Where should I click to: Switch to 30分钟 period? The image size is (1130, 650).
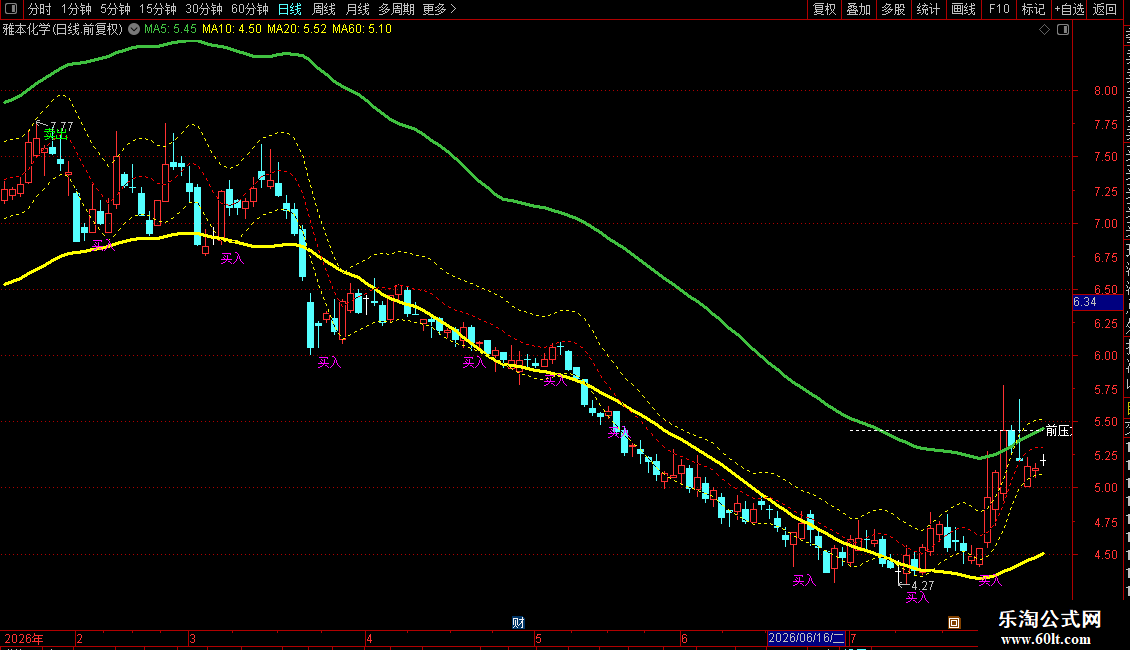204,9
